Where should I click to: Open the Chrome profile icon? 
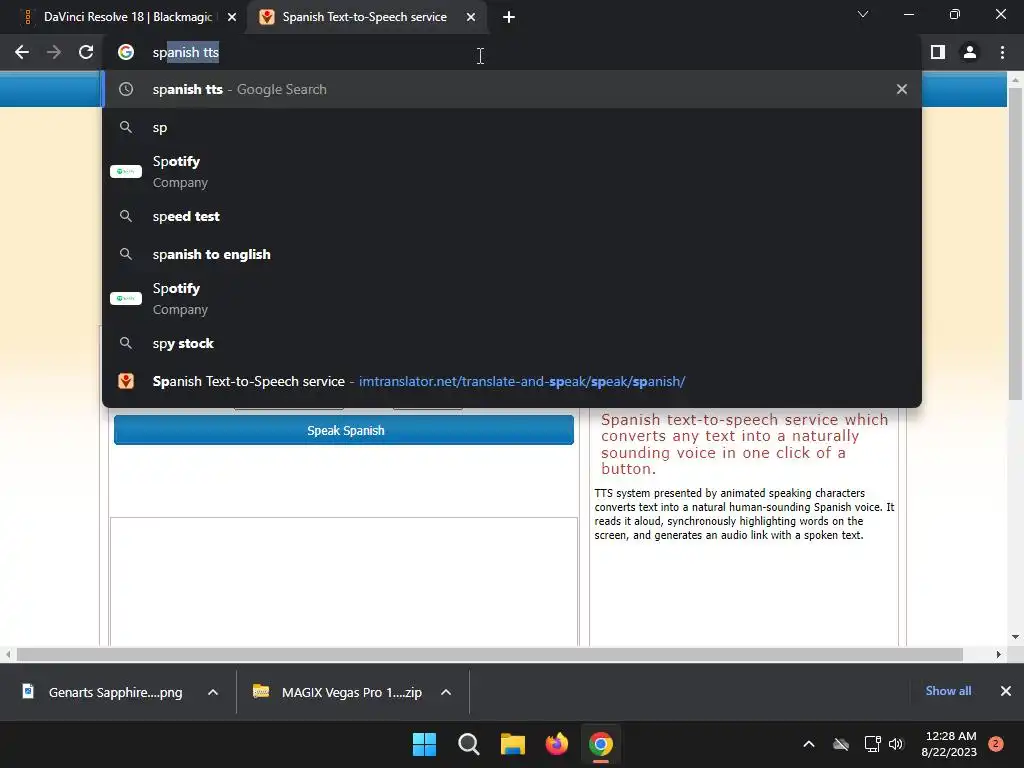pyautogui.click(x=970, y=52)
